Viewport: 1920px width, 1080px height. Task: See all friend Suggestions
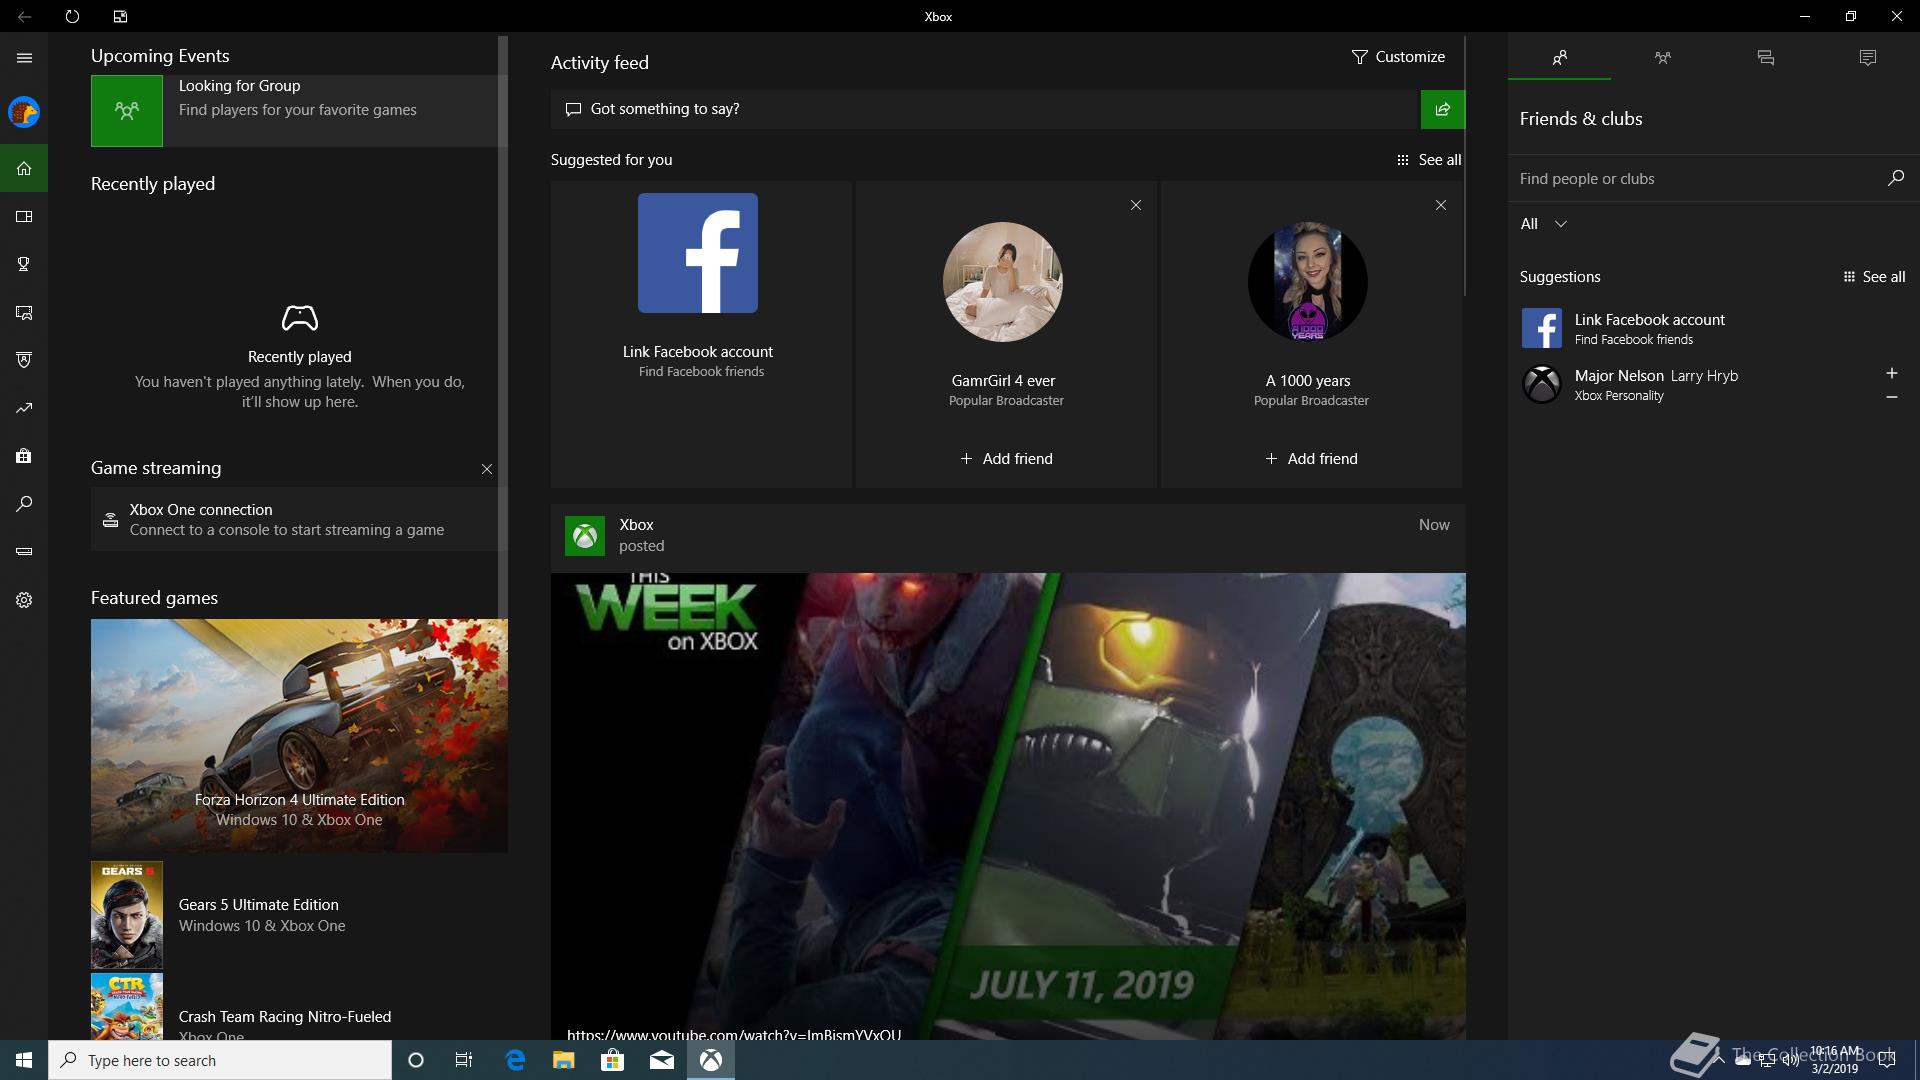[x=1874, y=277]
